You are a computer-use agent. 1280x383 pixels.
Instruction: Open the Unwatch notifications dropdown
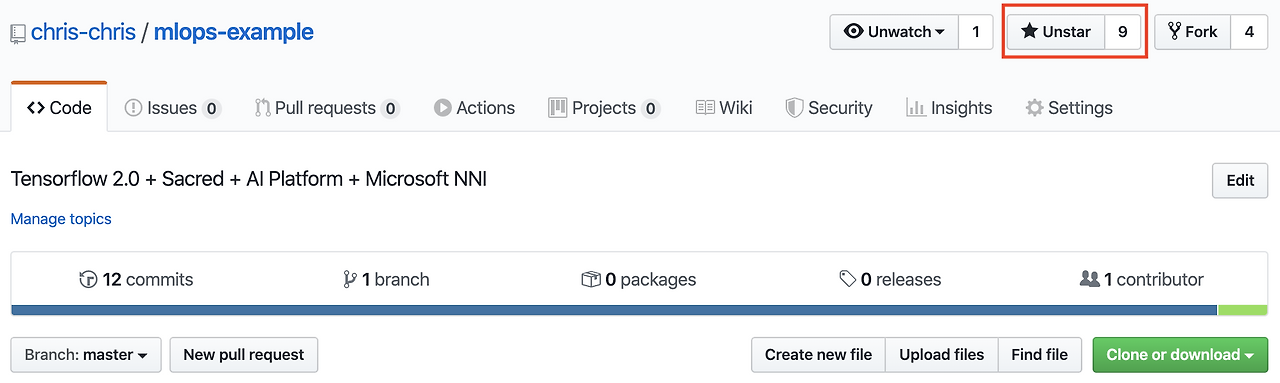(x=894, y=32)
